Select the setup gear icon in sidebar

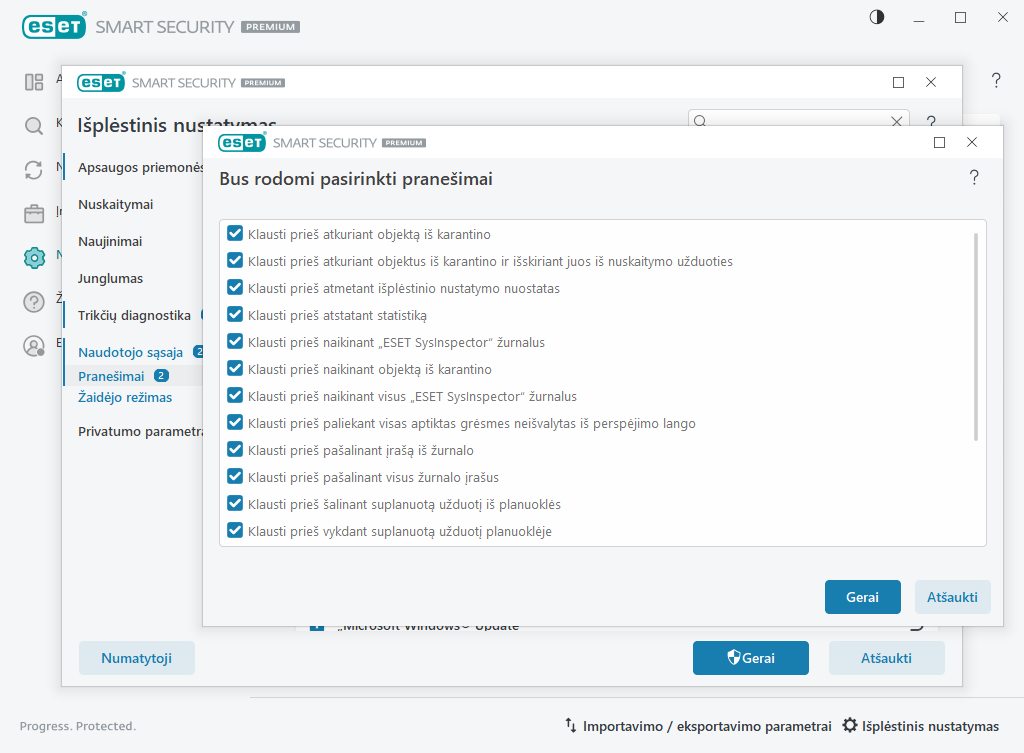(x=34, y=258)
